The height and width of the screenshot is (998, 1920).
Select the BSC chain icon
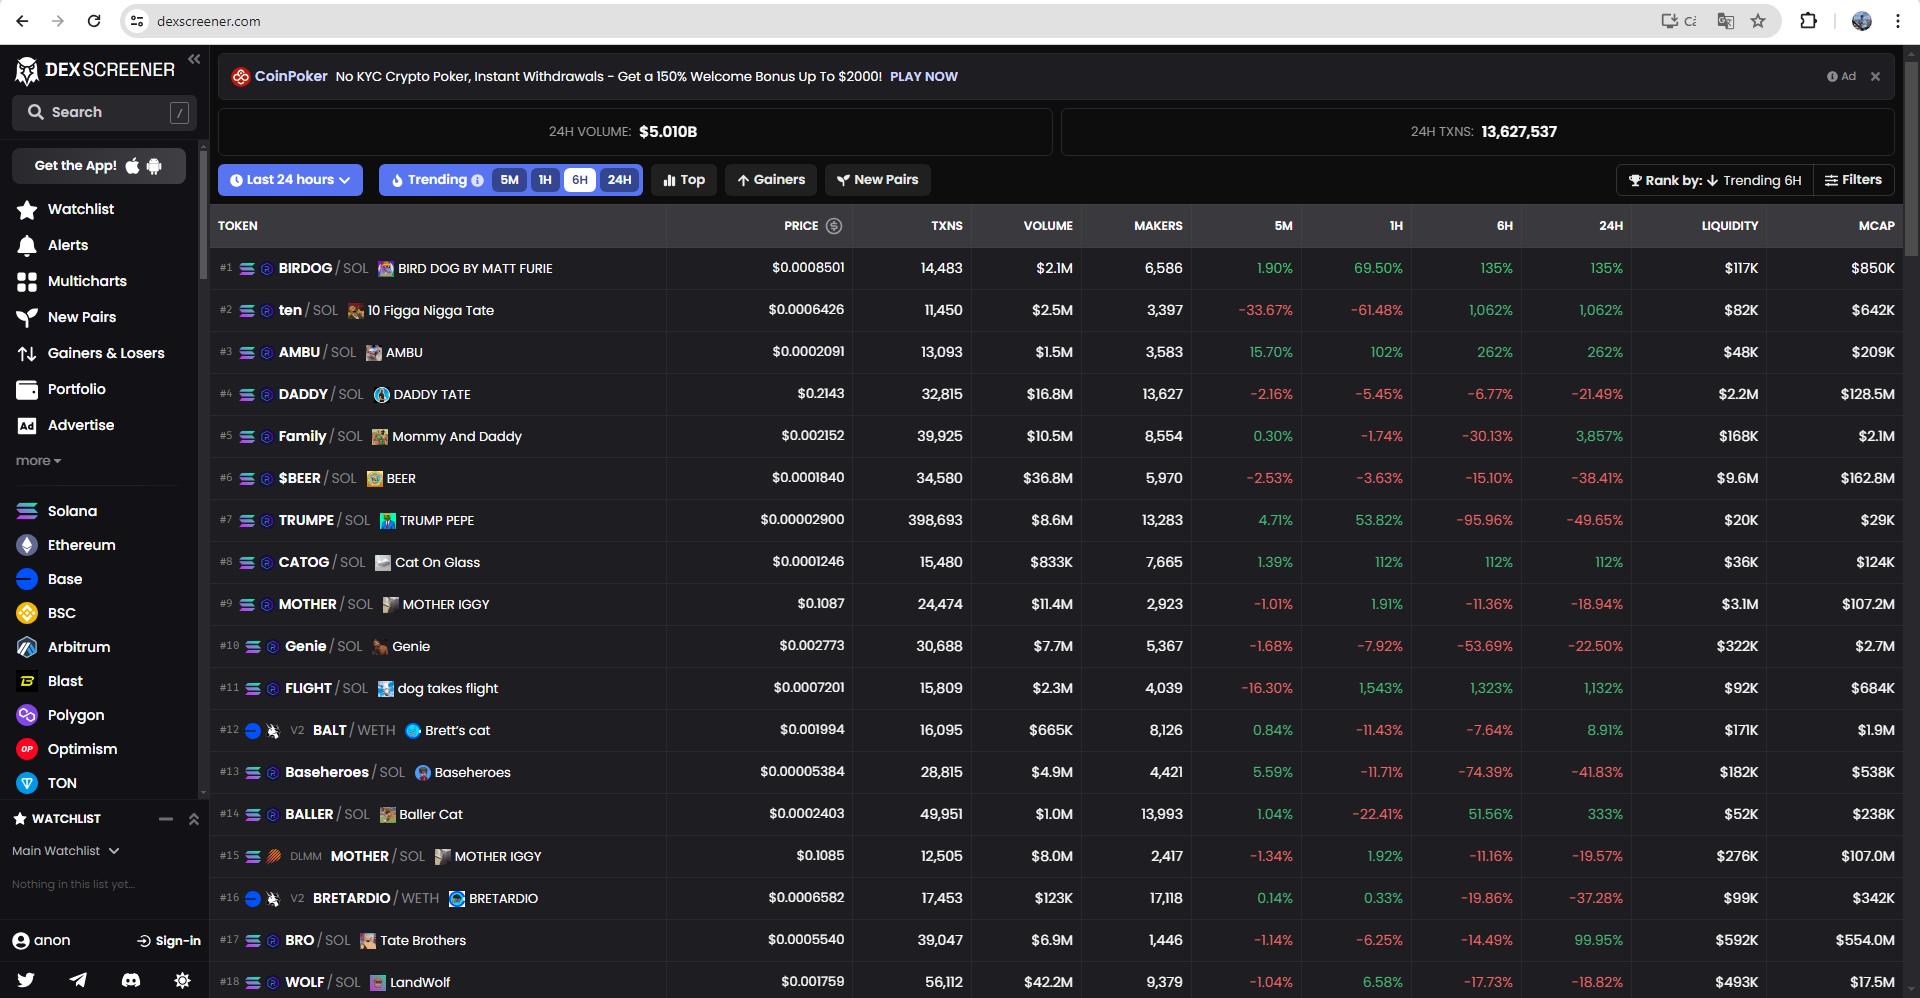[27, 613]
